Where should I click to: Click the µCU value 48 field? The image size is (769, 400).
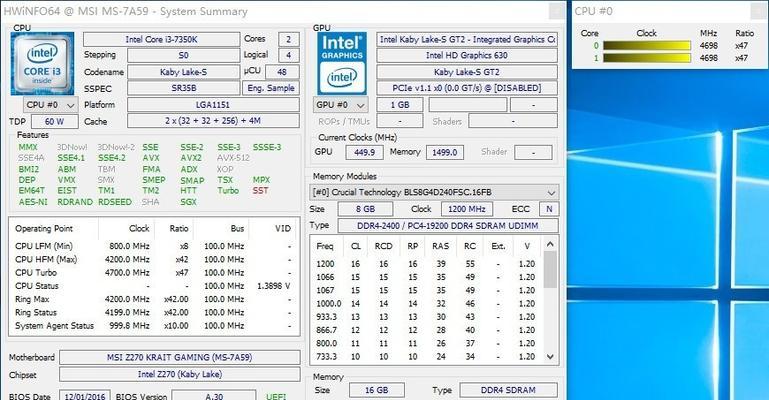(x=282, y=72)
